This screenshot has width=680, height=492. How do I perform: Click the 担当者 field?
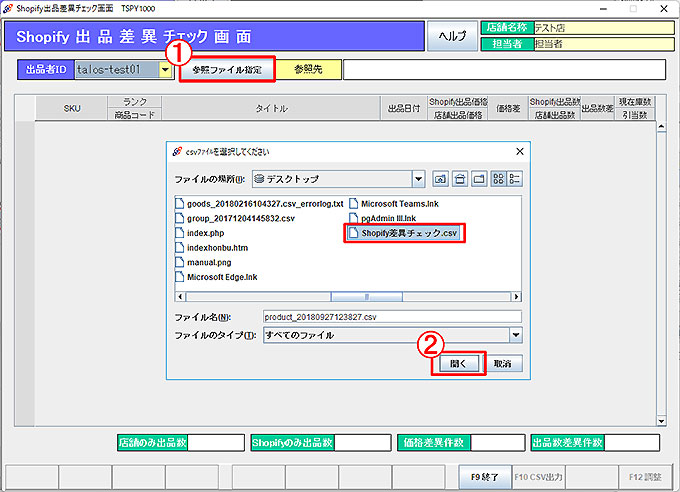604,44
